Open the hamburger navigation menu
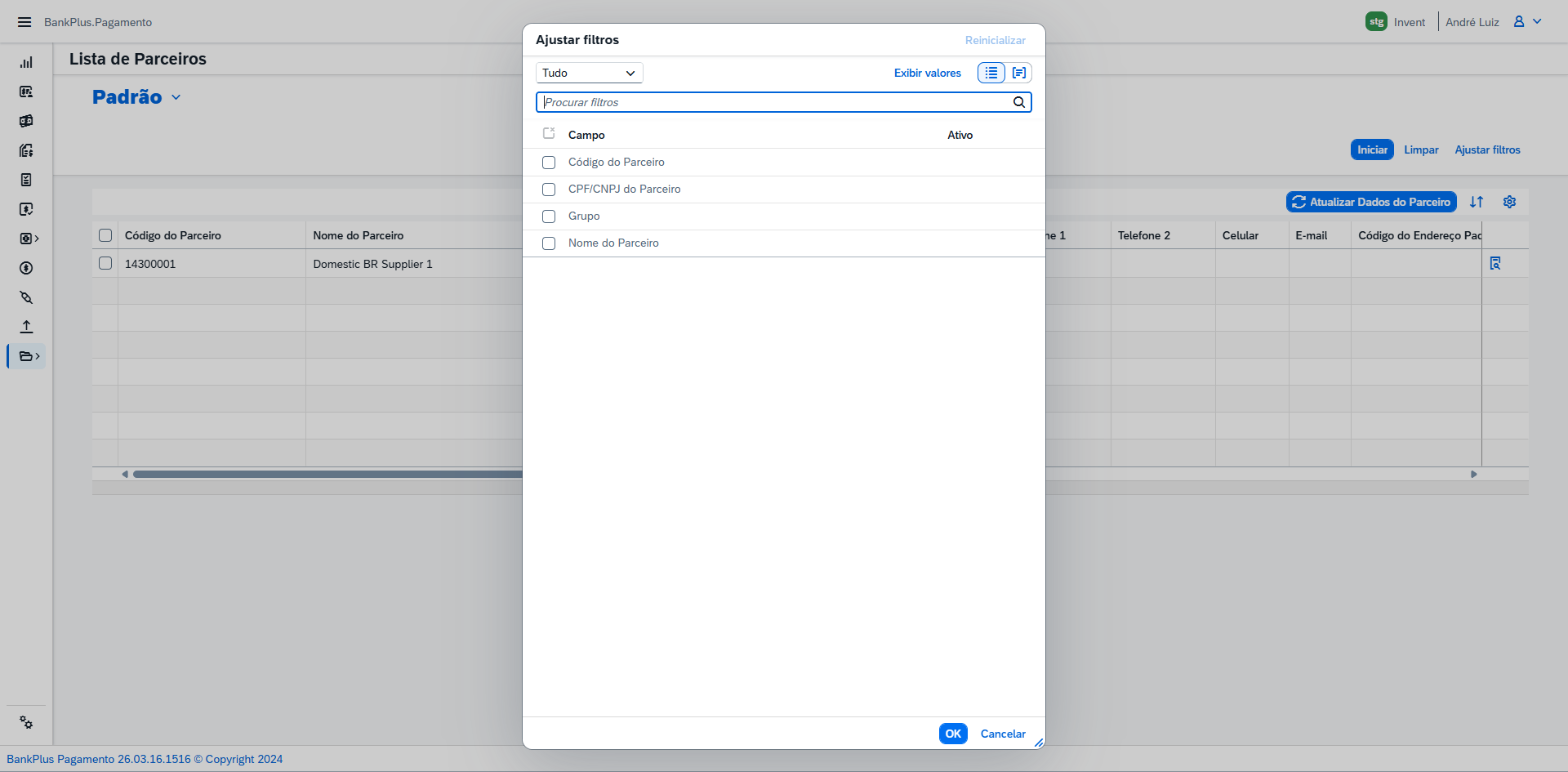Viewport: 1568px width, 772px height. tap(25, 22)
